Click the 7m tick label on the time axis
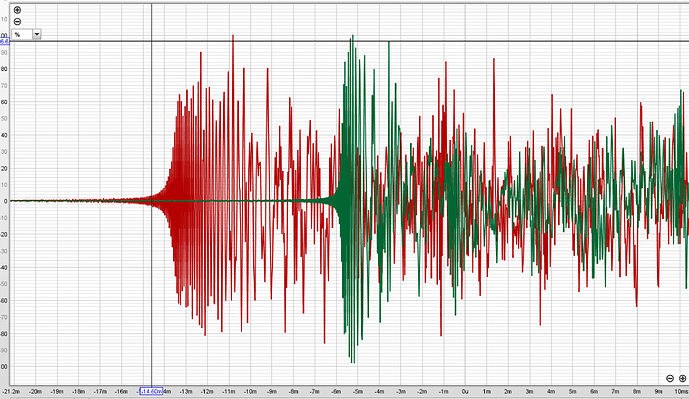 pos(616,392)
